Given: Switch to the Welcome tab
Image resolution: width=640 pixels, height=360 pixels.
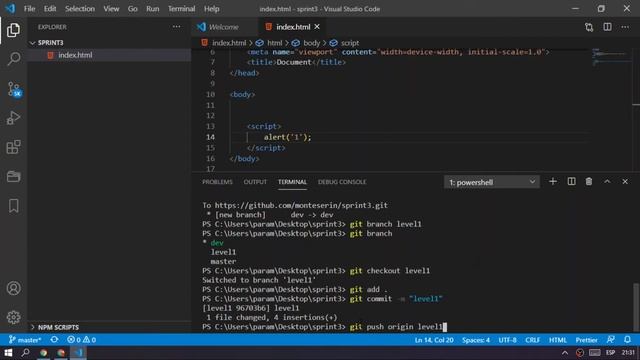Looking at the screenshot, I should click(x=224, y=27).
